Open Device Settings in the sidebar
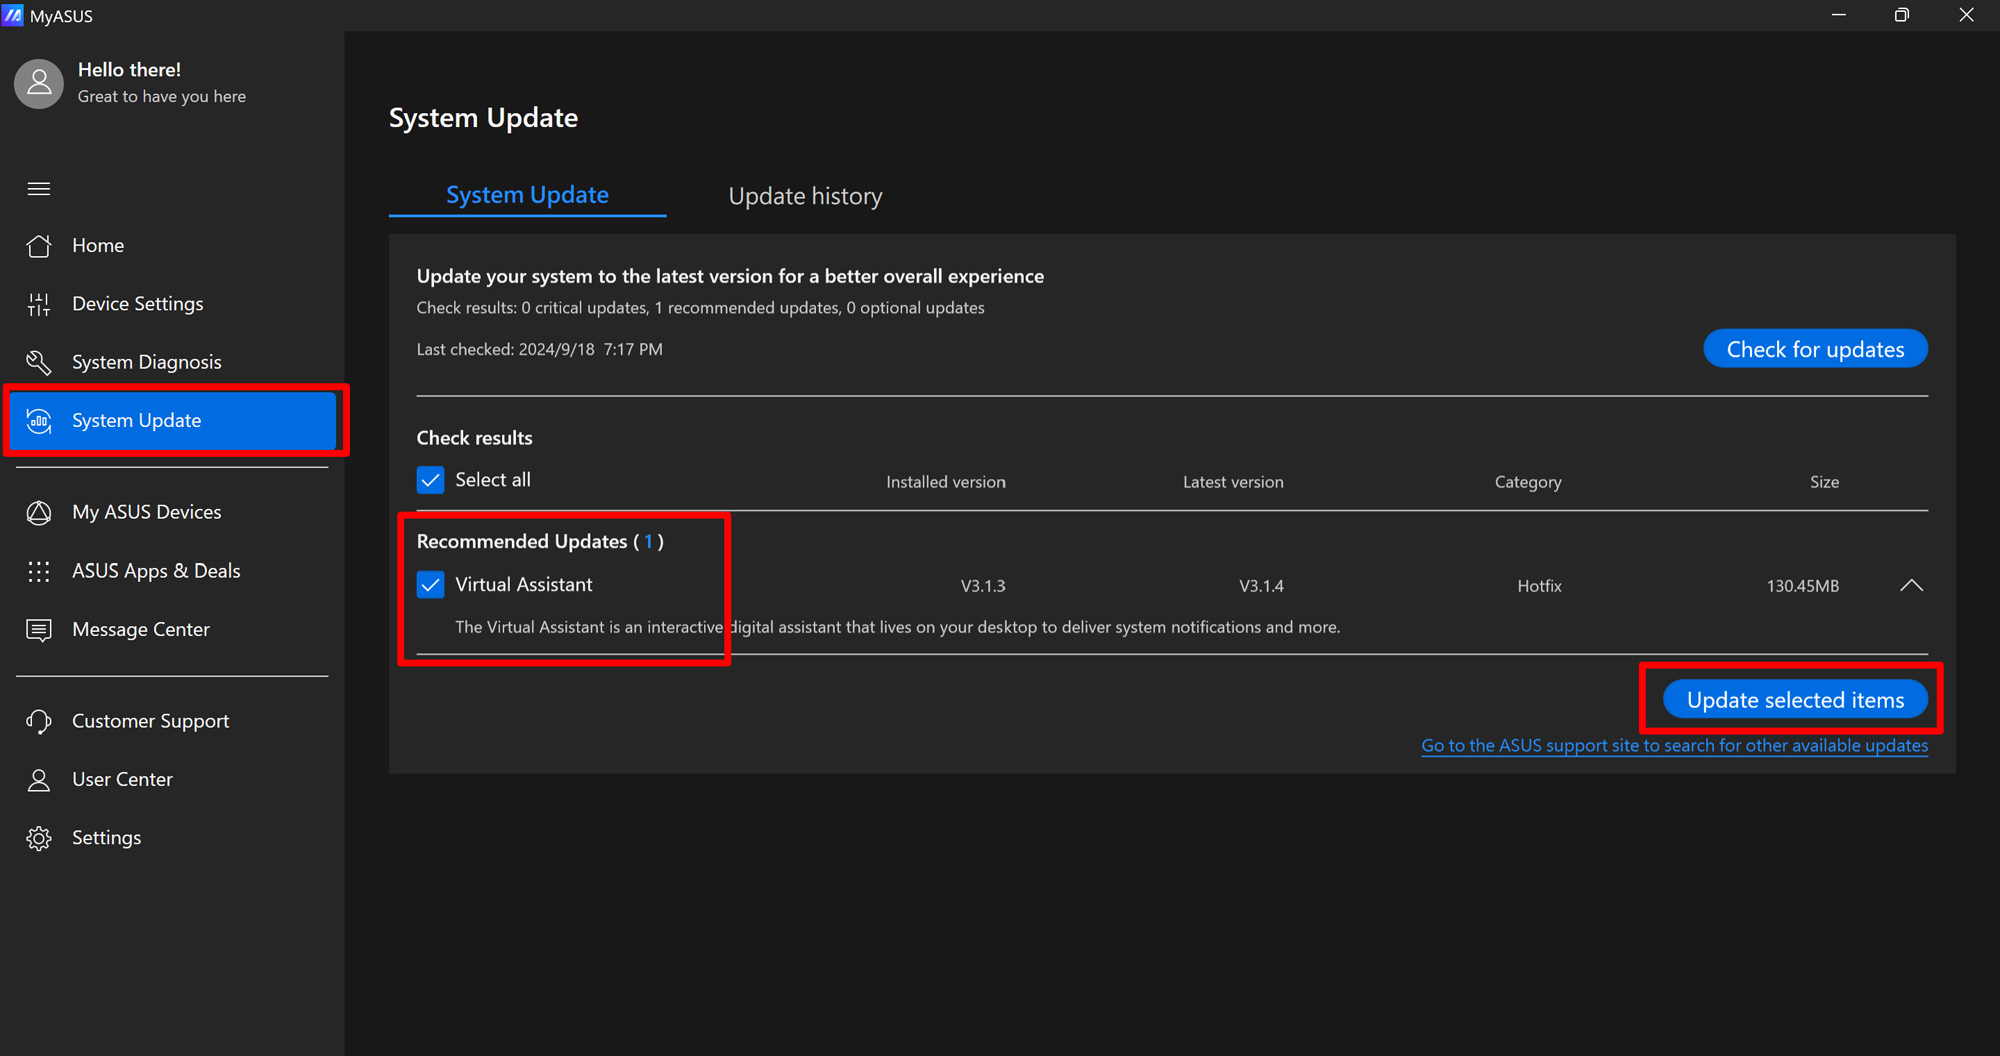This screenshot has width=2000, height=1056. click(x=172, y=304)
